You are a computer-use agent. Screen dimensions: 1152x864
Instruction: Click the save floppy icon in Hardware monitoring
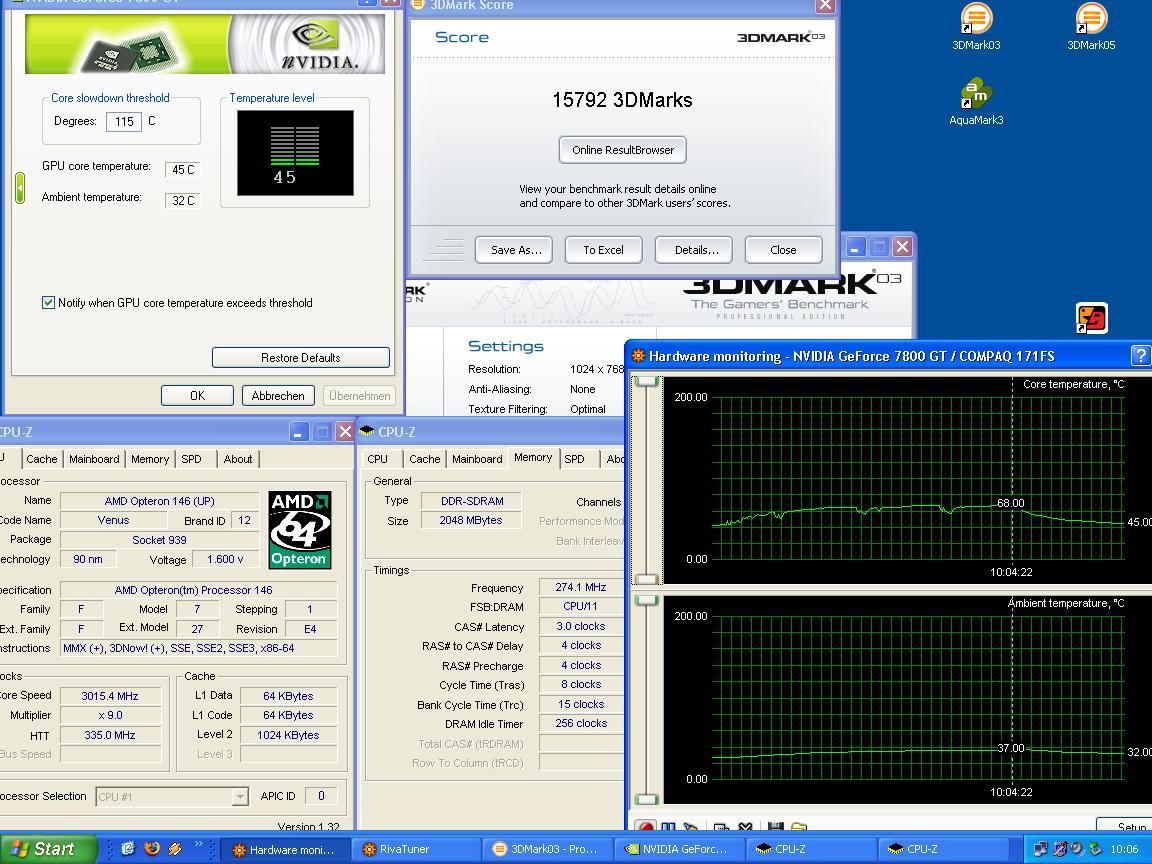[x=775, y=827]
